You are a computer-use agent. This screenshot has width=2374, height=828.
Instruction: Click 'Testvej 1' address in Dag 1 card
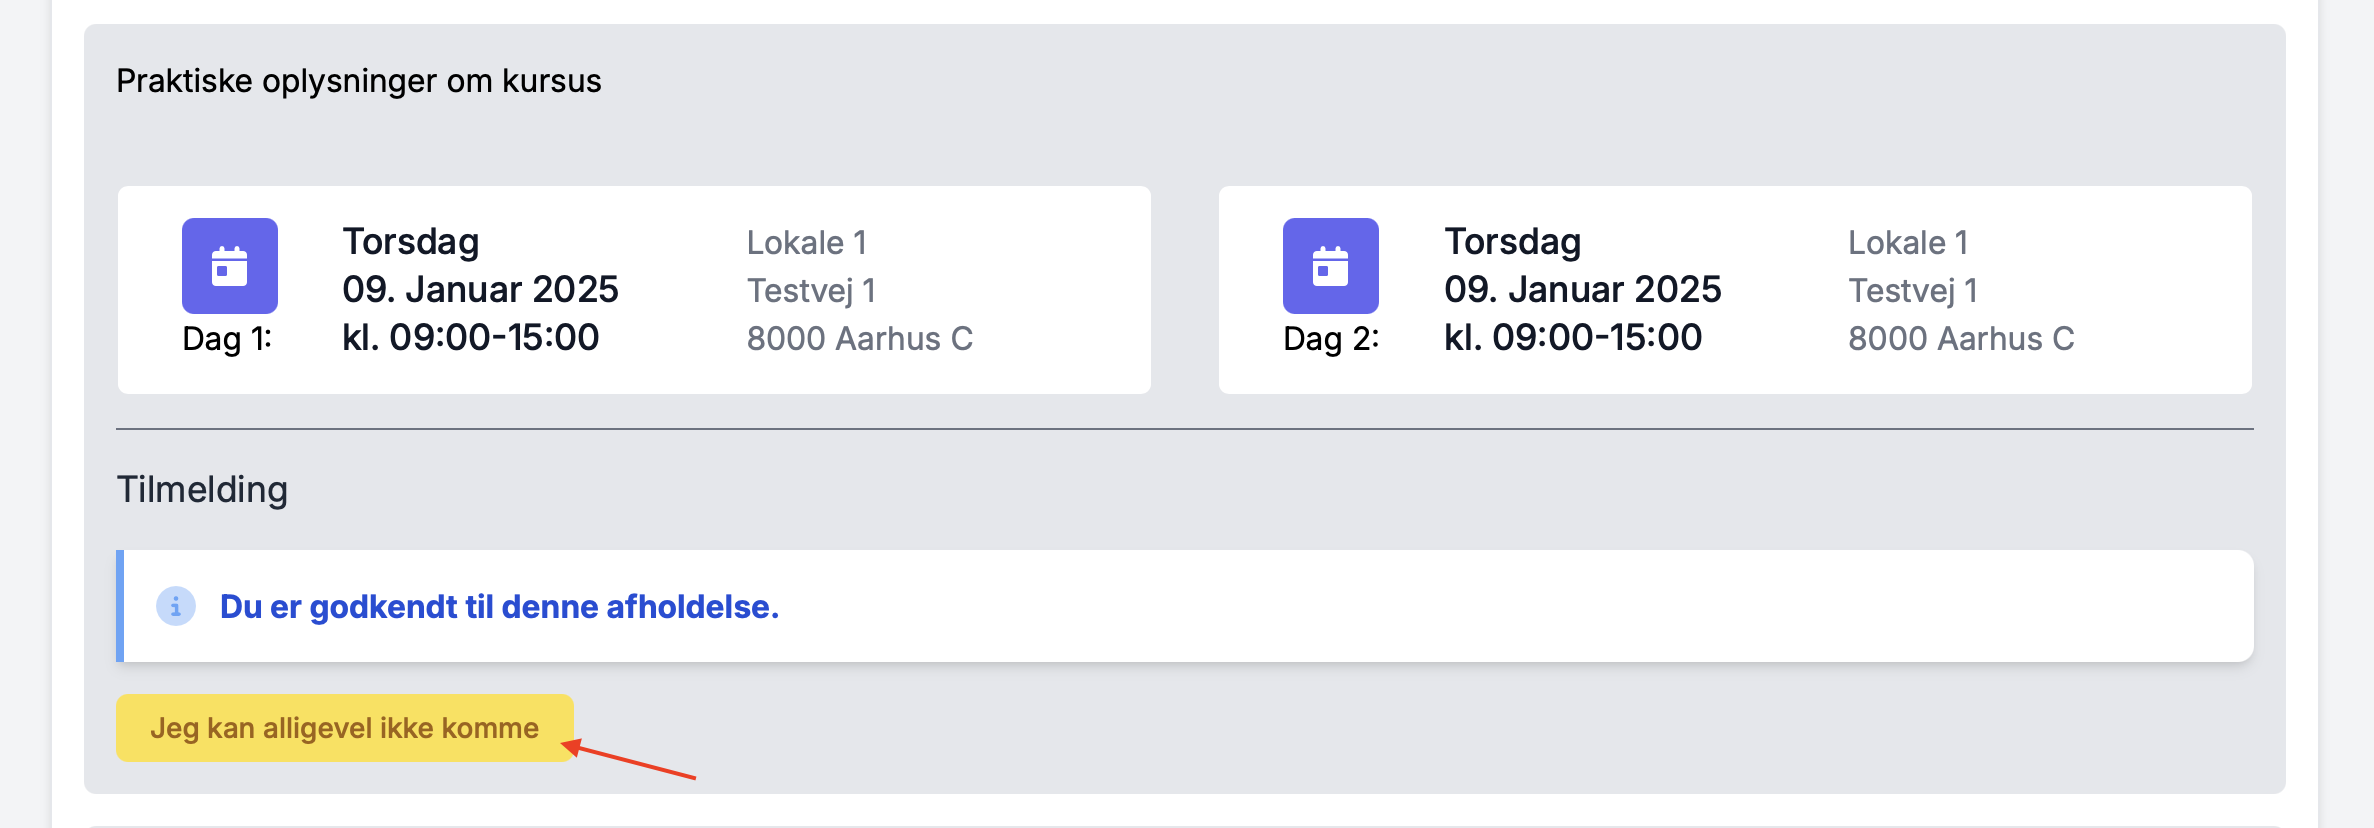click(x=811, y=291)
